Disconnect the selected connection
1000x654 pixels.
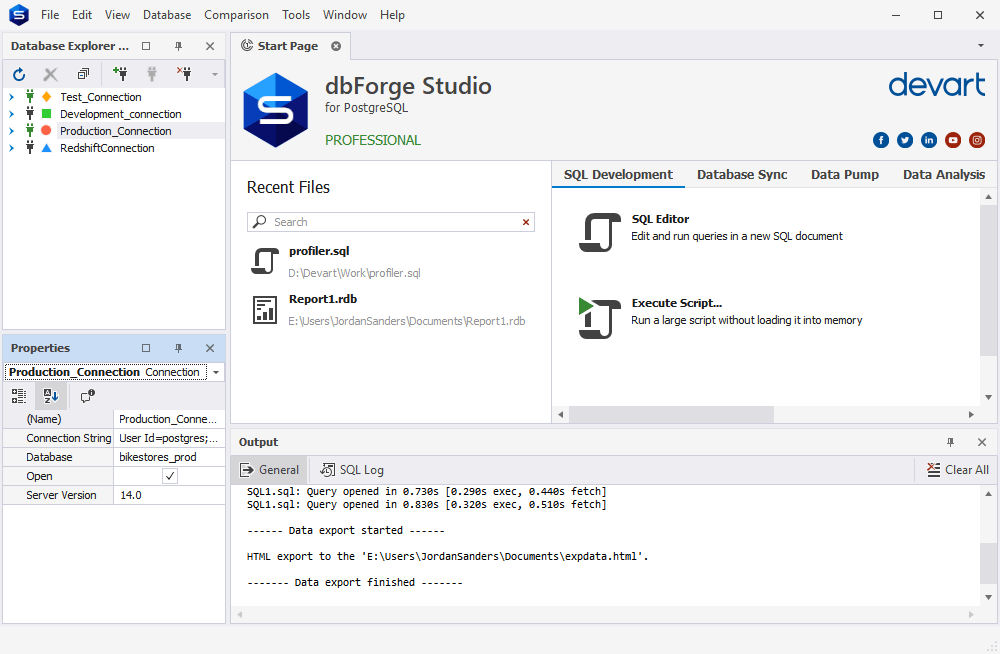click(186, 74)
